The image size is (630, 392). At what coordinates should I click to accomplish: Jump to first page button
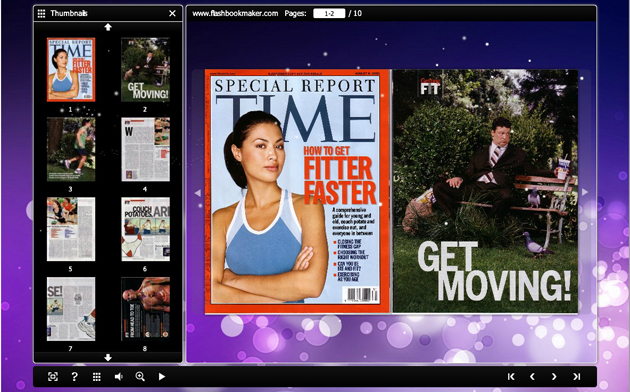click(511, 376)
